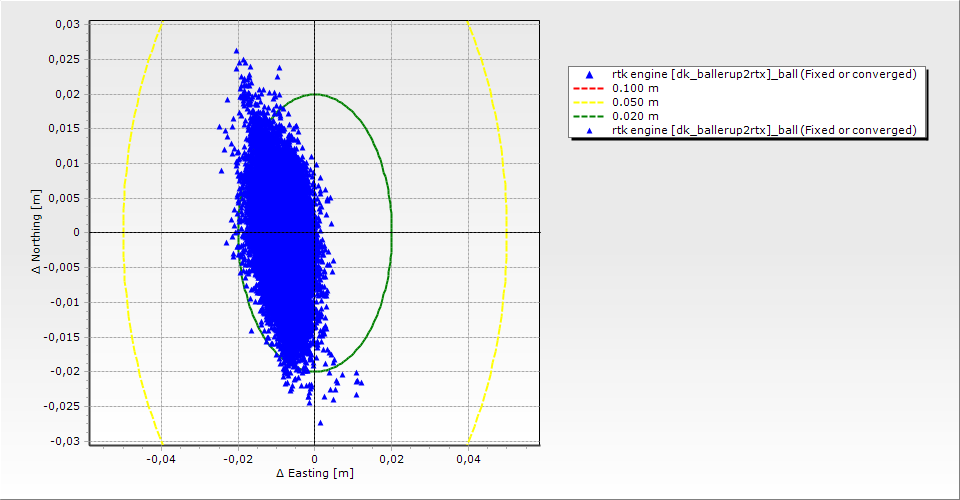Select the '0.020 m' legend label
This screenshot has height=500, width=960.
(x=636, y=116)
